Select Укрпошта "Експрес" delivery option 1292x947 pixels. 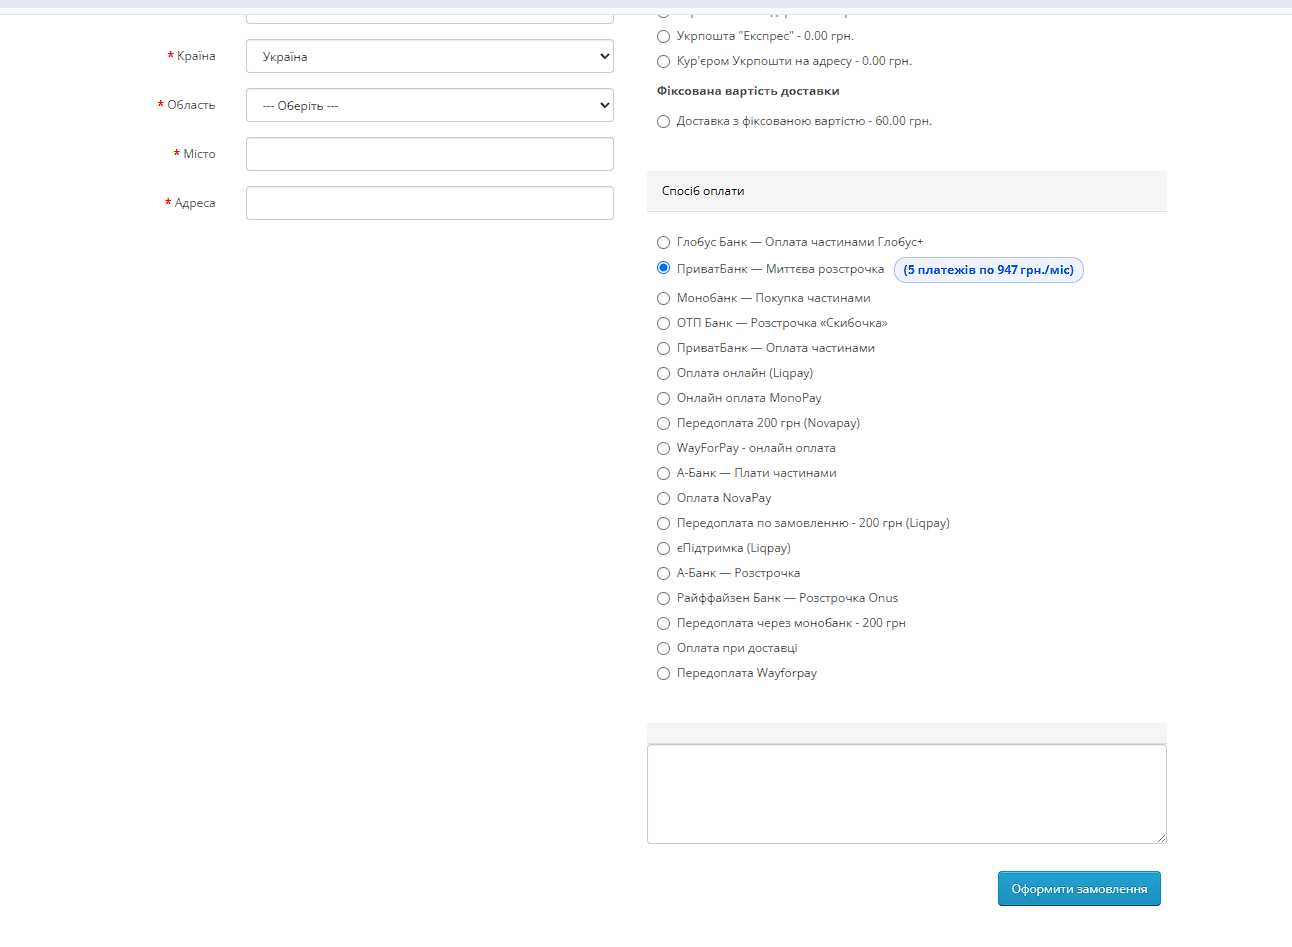coord(663,36)
